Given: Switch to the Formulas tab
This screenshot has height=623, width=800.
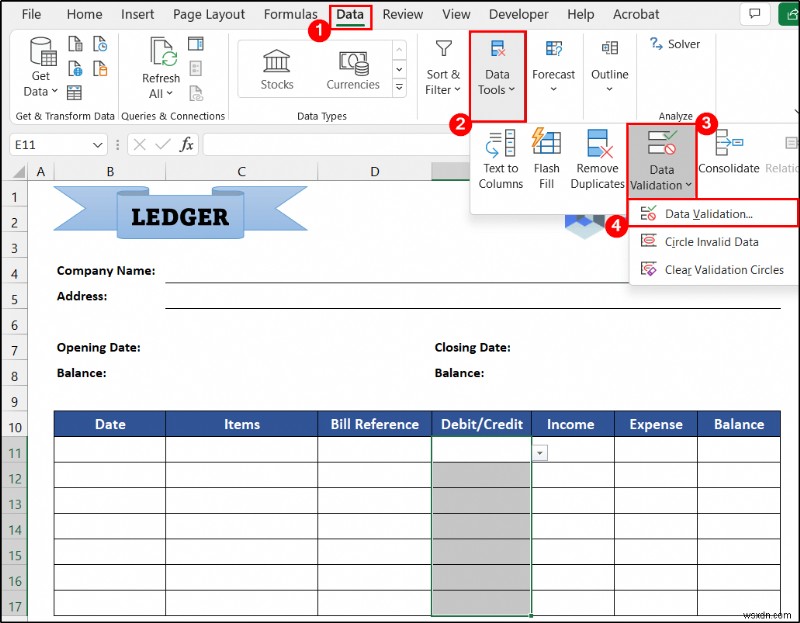Looking at the screenshot, I should click(291, 14).
